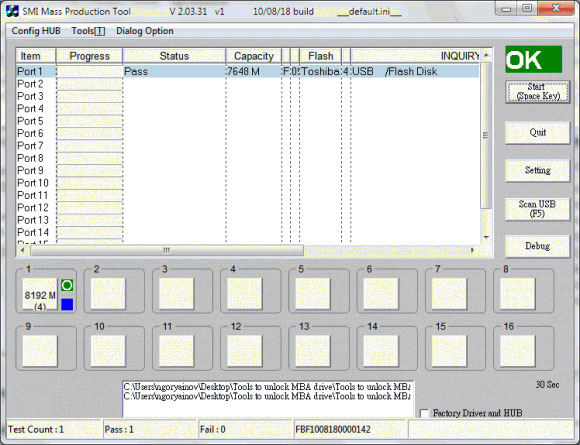
Task: Open the Setting button
Action: [x=537, y=170]
